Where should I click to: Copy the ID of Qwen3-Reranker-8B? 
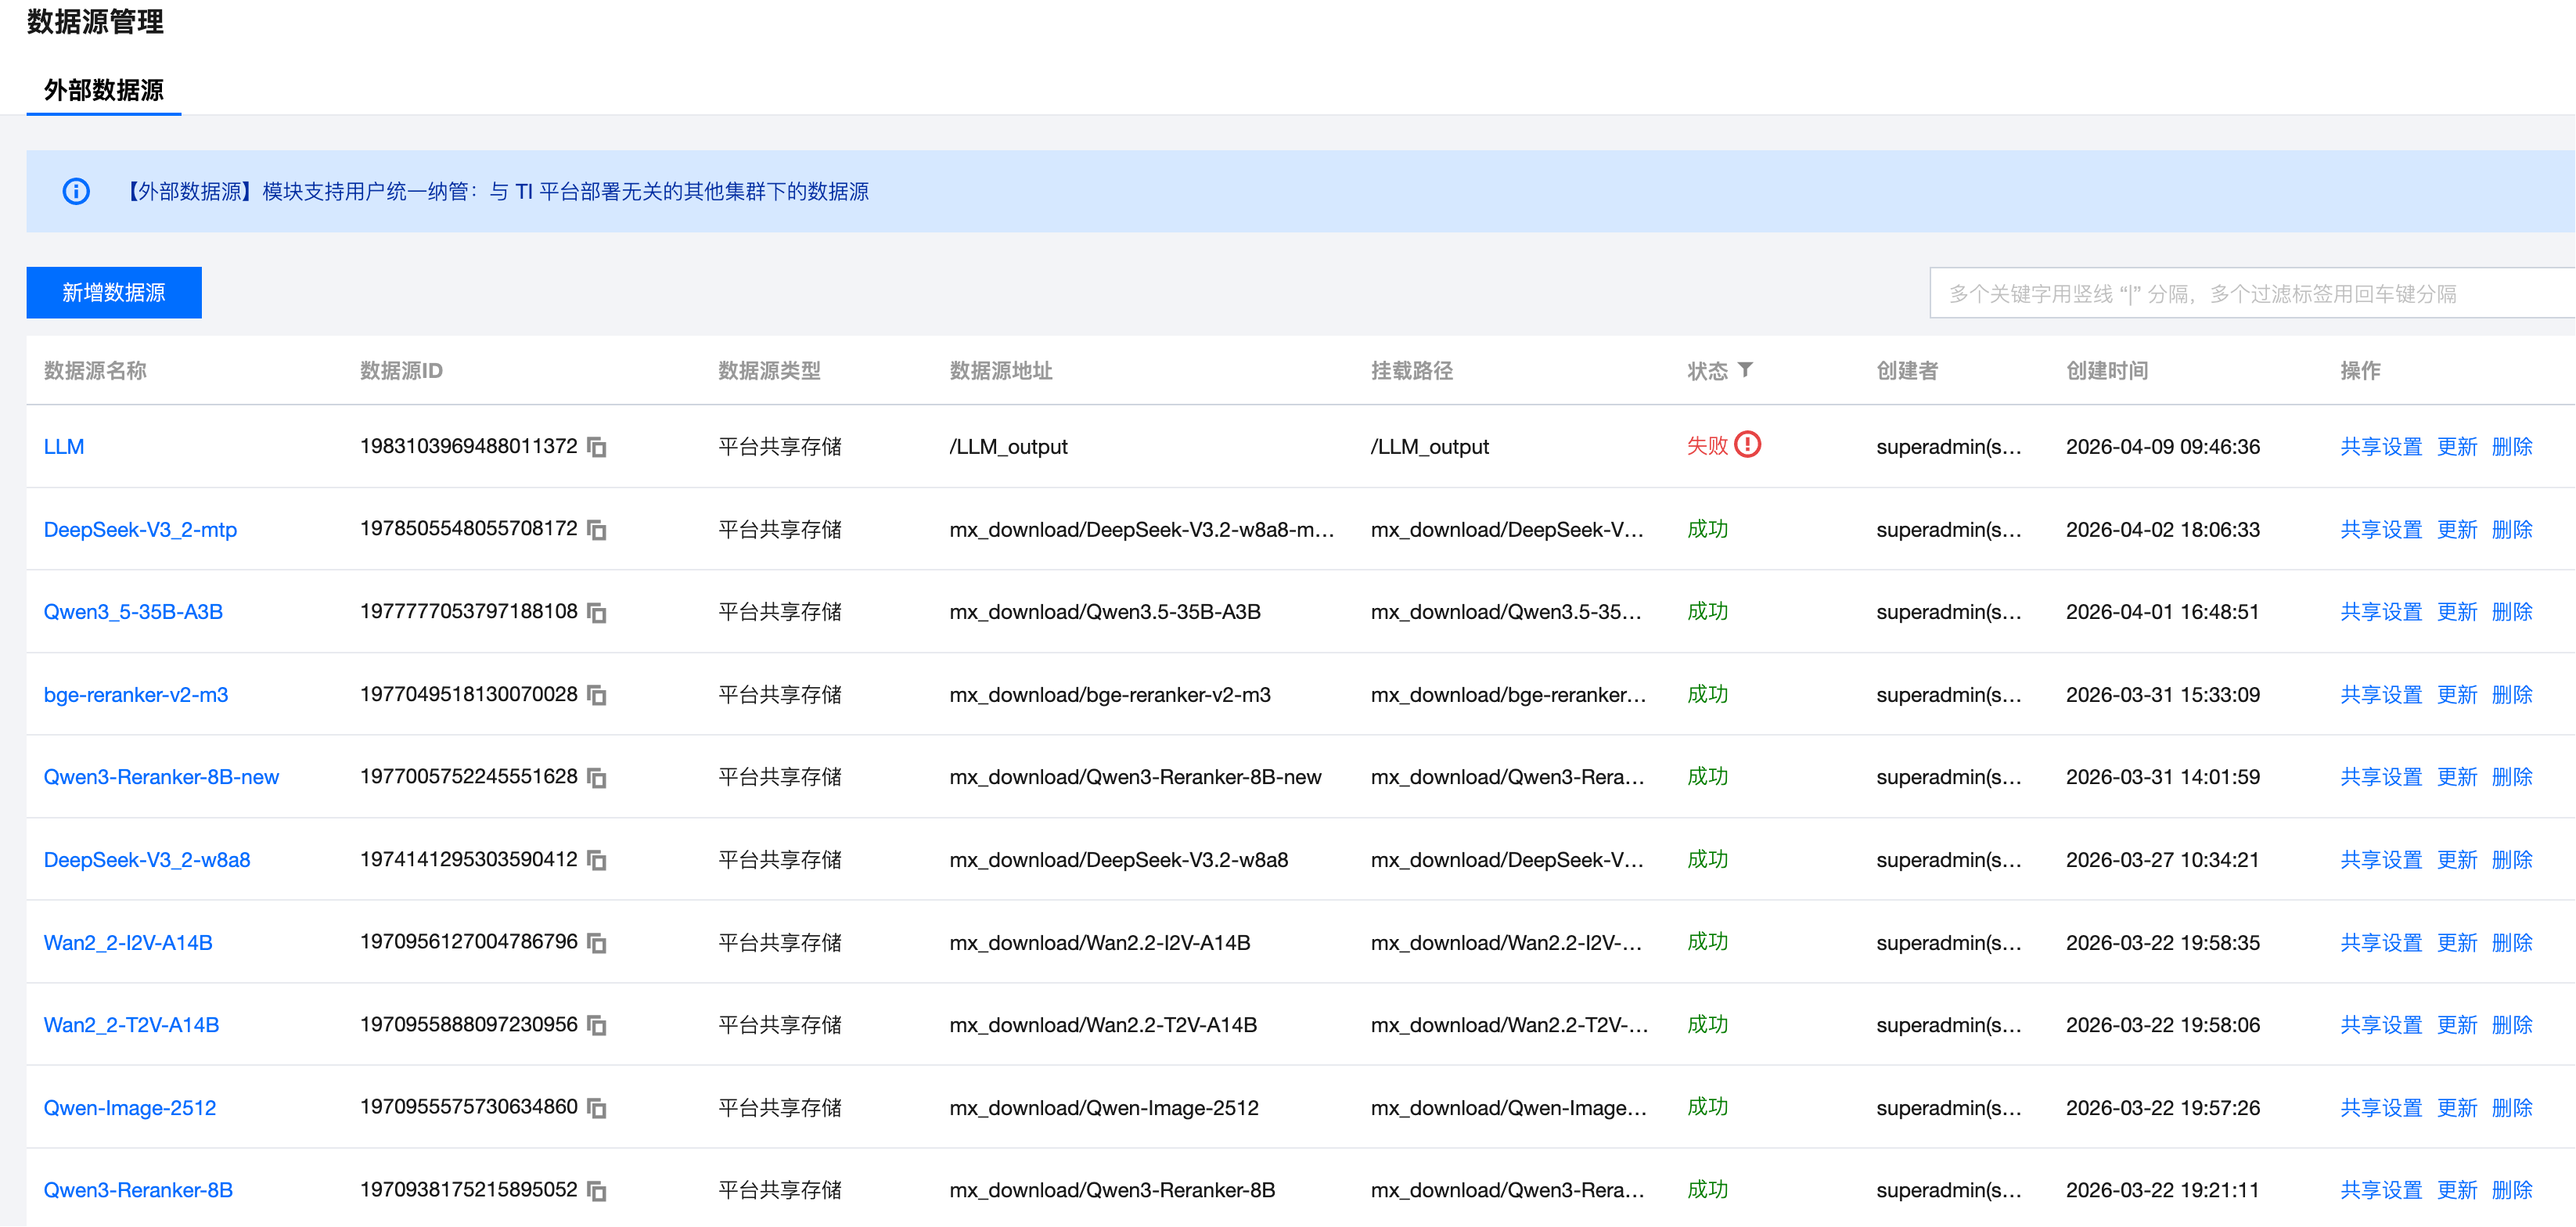click(x=597, y=1190)
